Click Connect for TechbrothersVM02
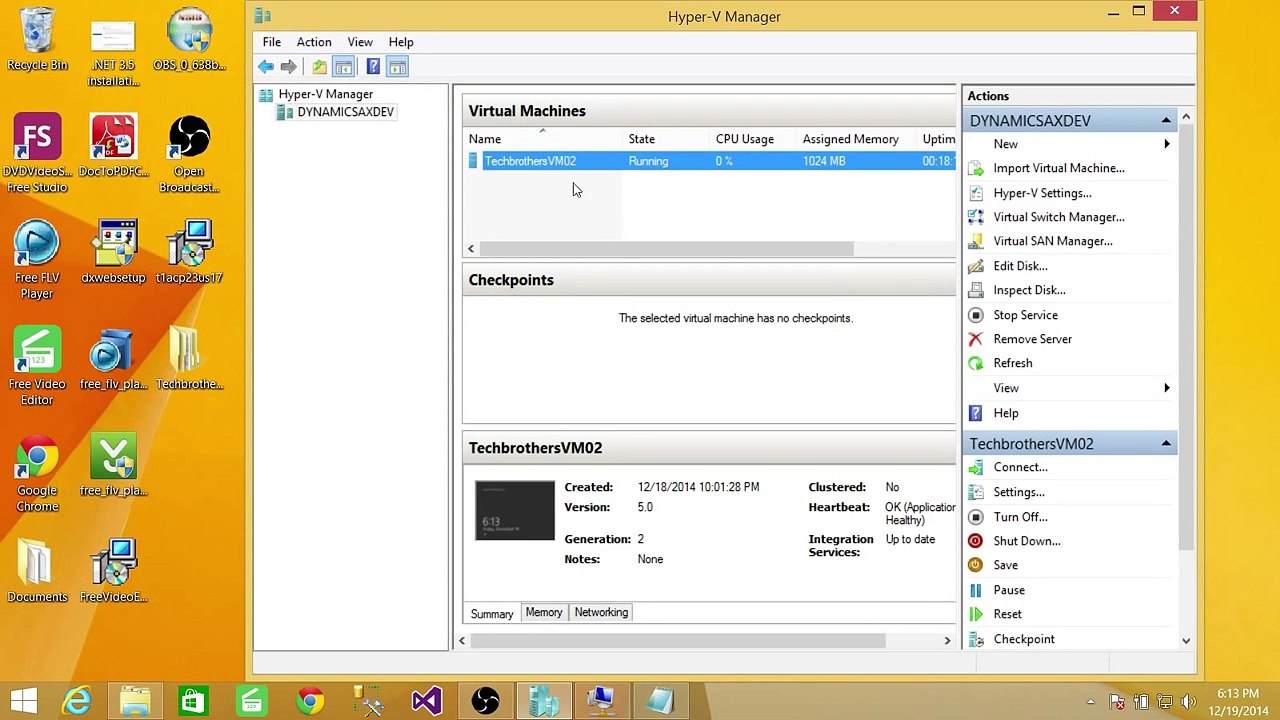Screen dimensions: 1280x720 click(x=1020, y=467)
